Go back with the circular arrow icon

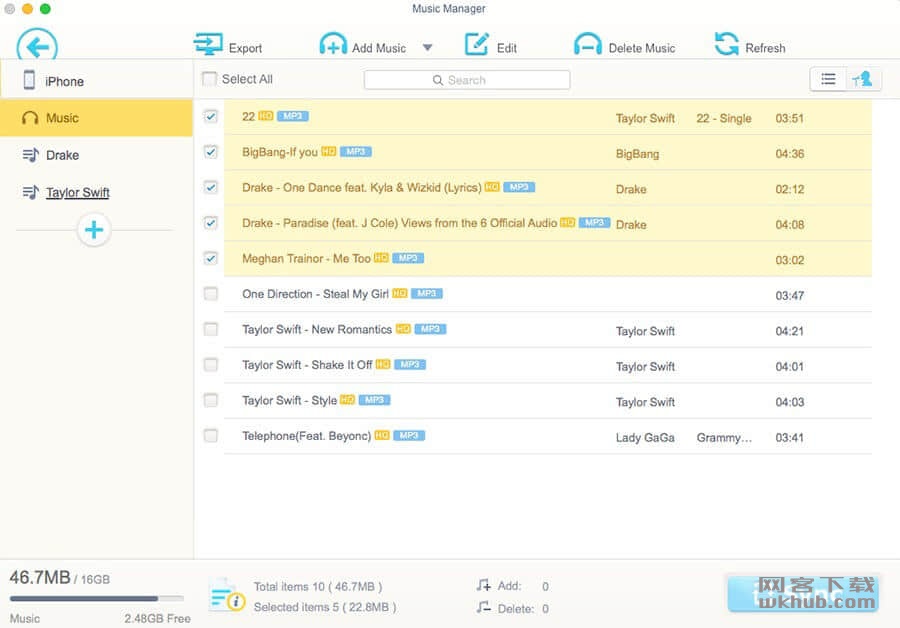(x=37, y=45)
